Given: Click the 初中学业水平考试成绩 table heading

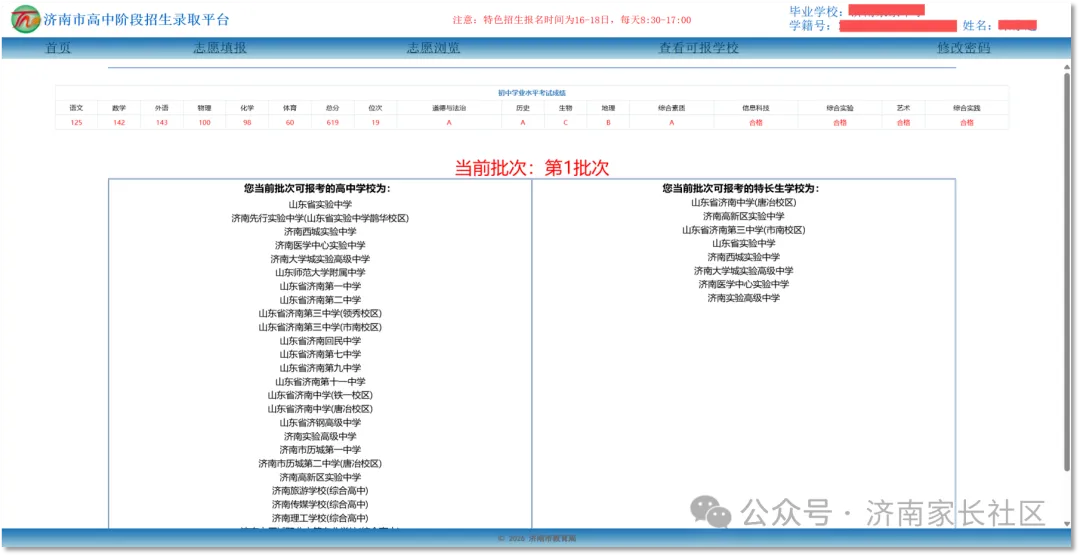Looking at the screenshot, I should 532,93.
